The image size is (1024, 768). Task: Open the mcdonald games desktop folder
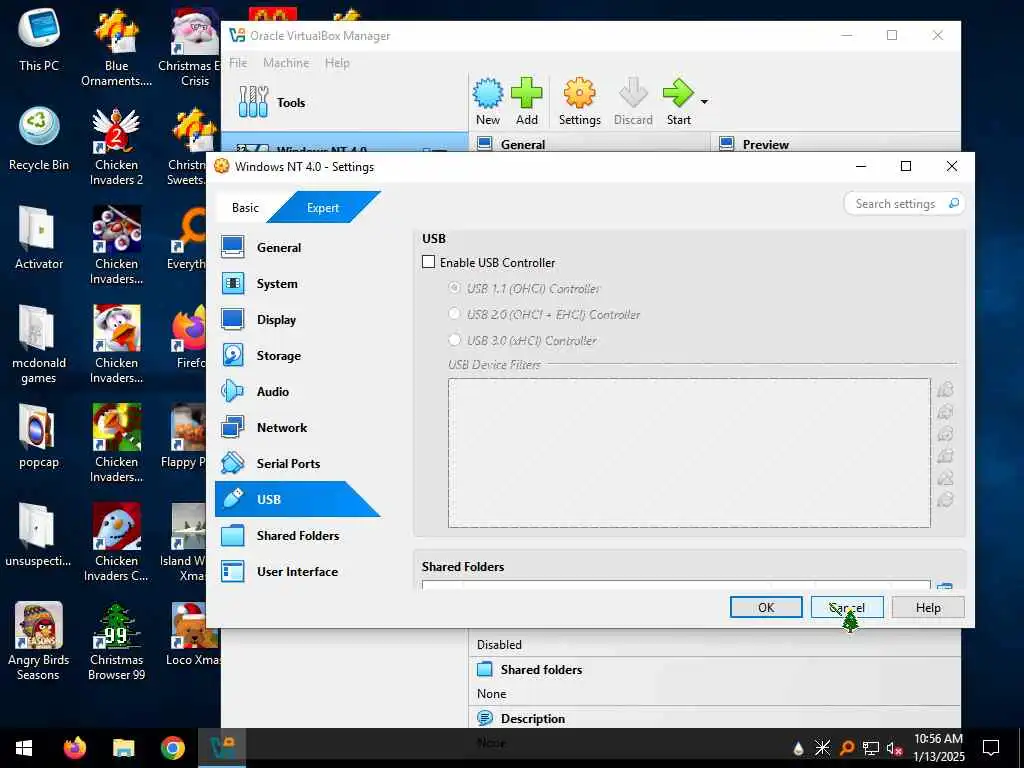tap(39, 345)
